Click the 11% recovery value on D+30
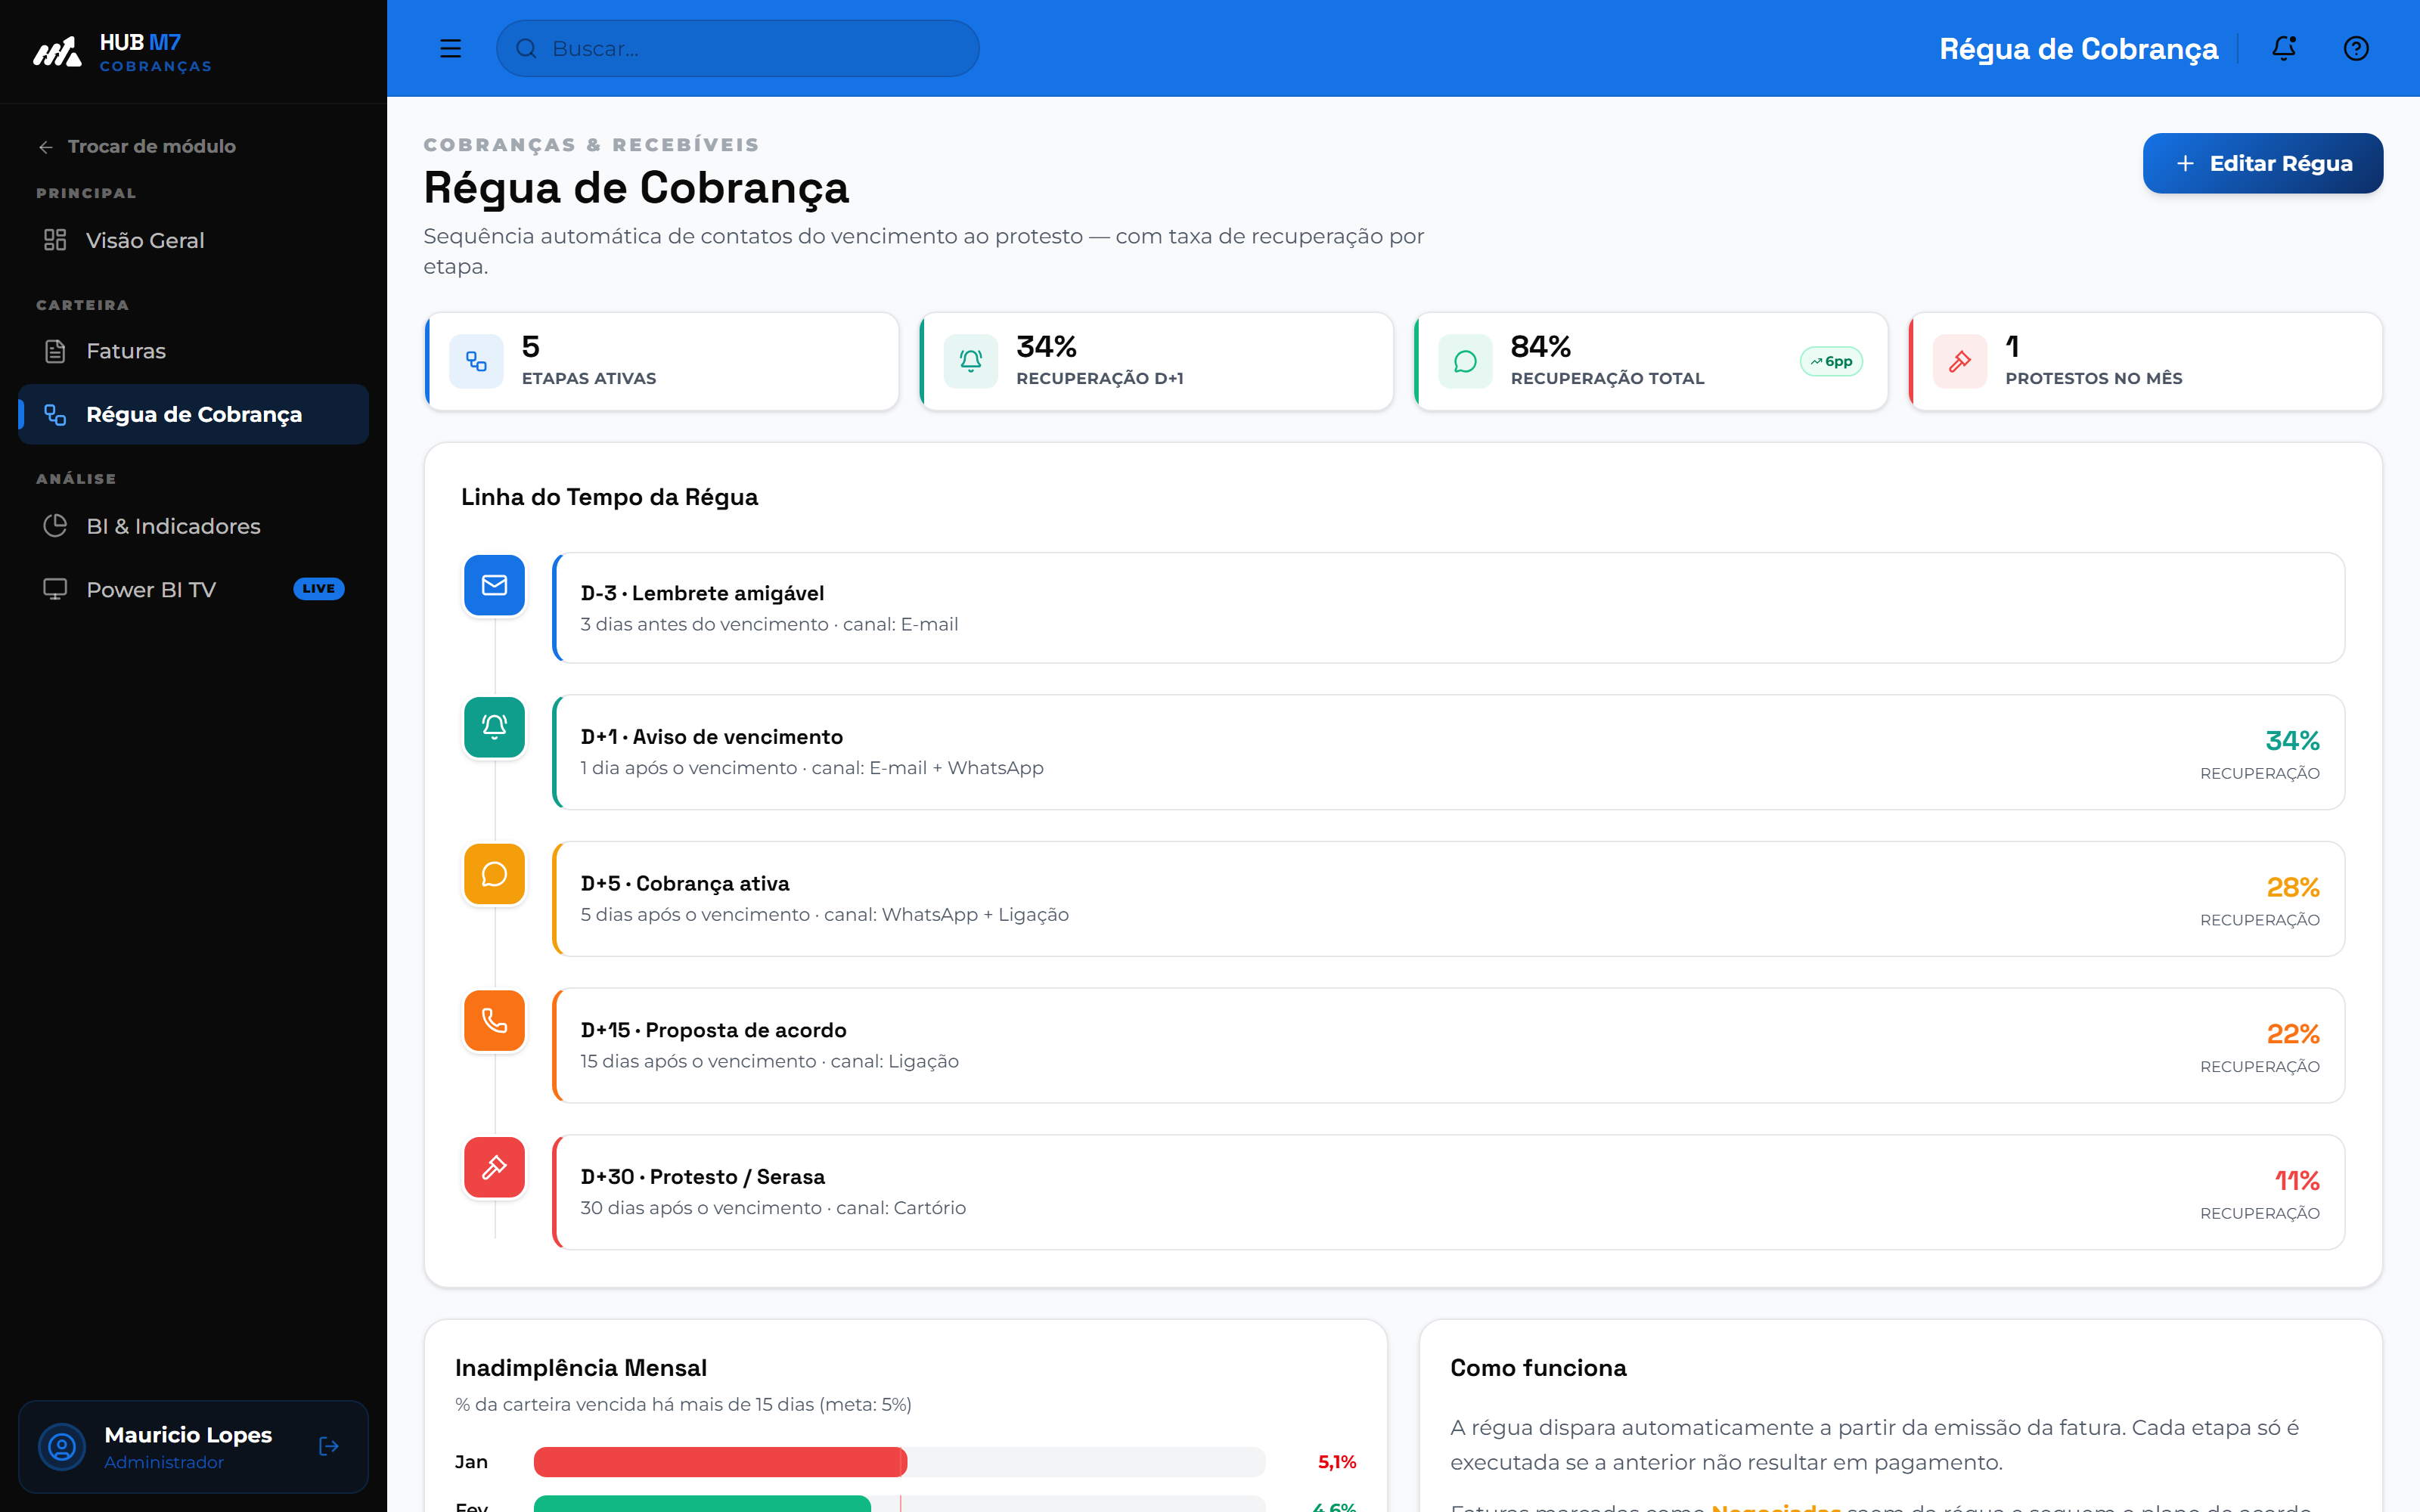The height and width of the screenshot is (1512, 2420). (2296, 1181)
